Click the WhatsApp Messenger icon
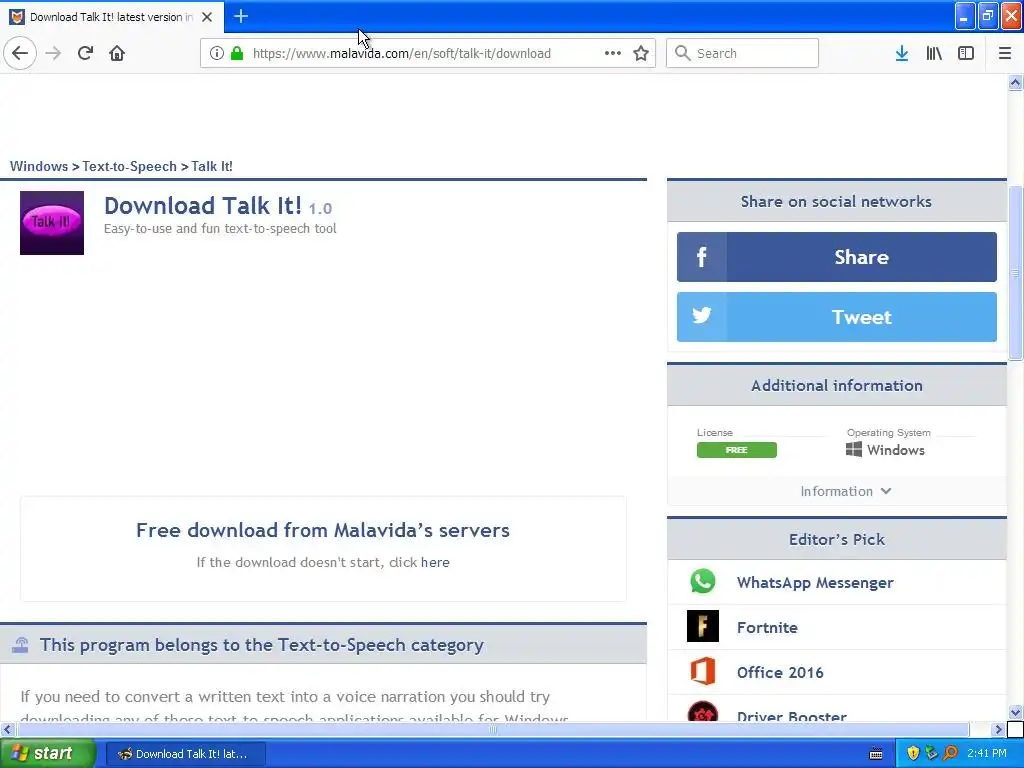Viewport: 1024px width, 768px height. [x=703, y=581]
